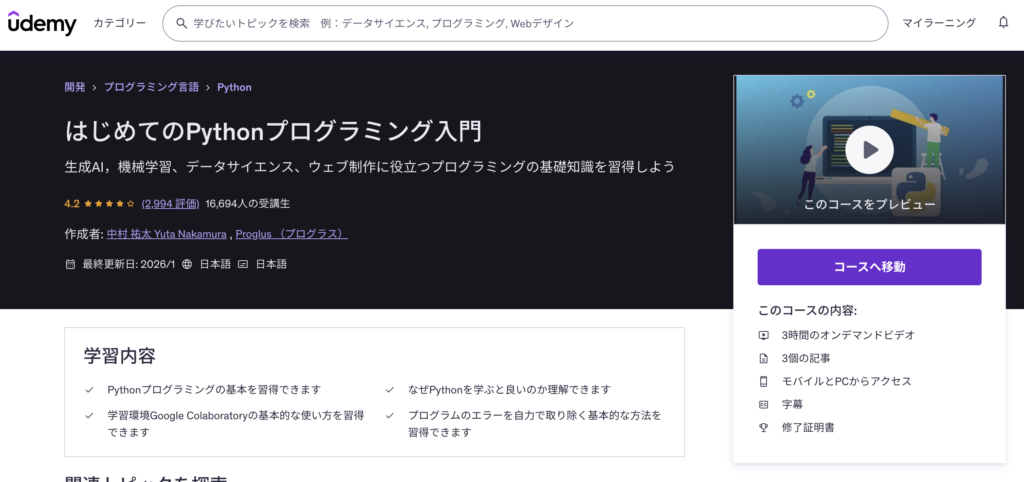Click the globe language icon

[187, 265]
